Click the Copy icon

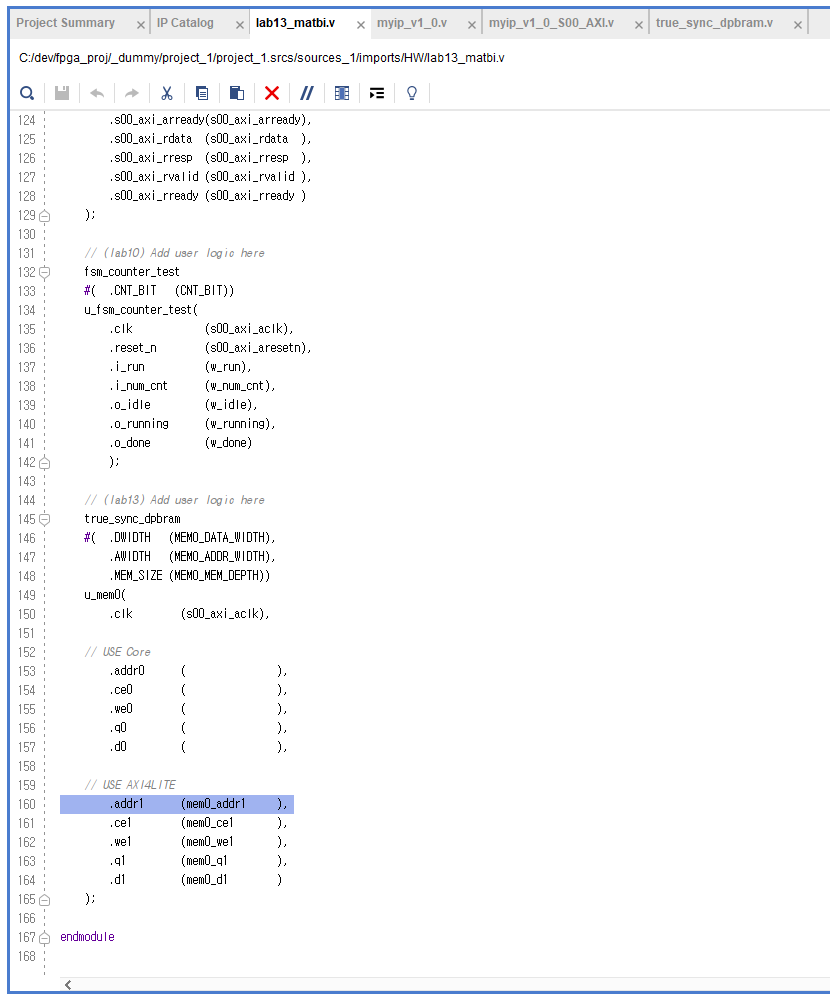coord(202,93)
